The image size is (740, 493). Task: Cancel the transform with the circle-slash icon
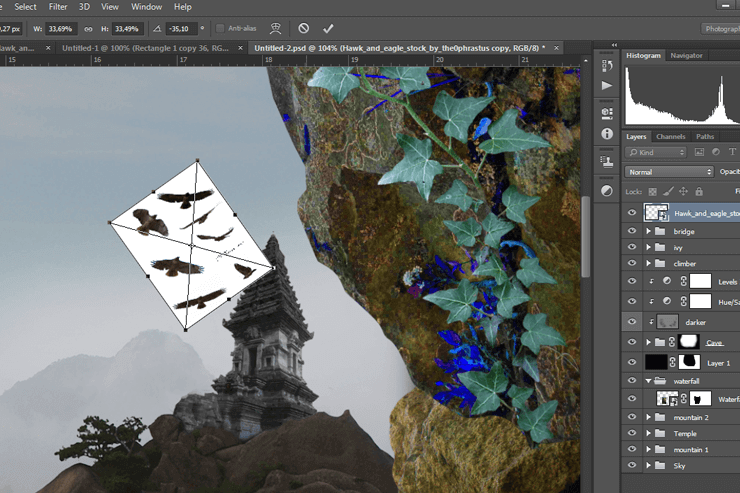click(x=304, y=29)
